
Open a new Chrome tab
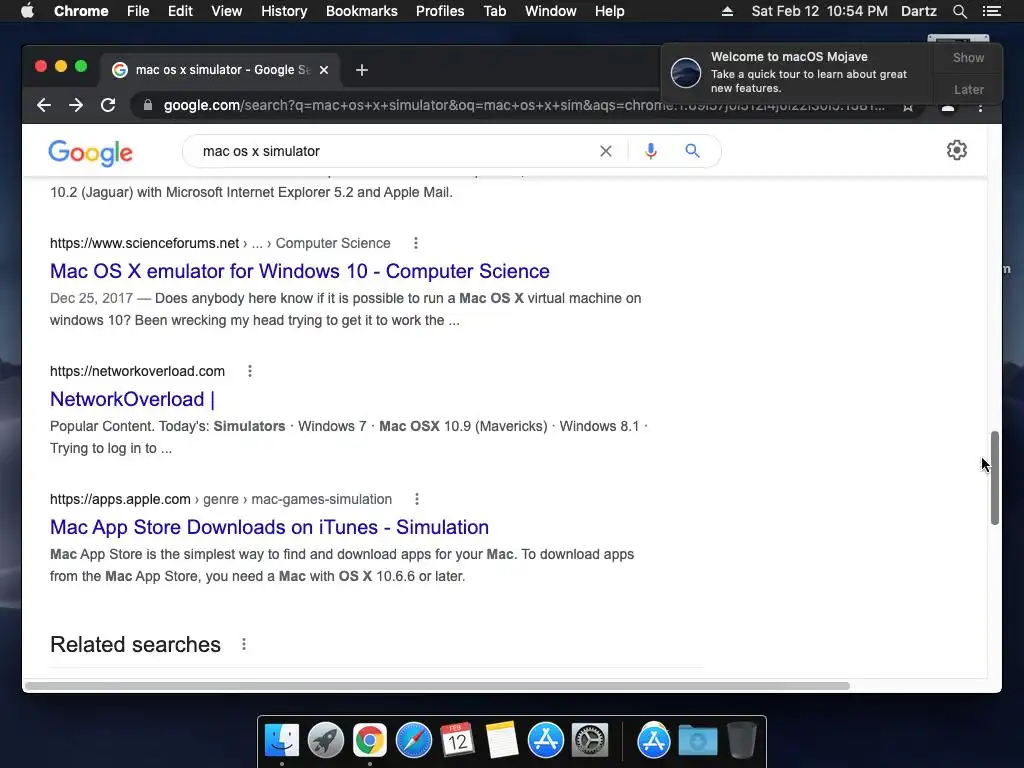click(362, 70)
